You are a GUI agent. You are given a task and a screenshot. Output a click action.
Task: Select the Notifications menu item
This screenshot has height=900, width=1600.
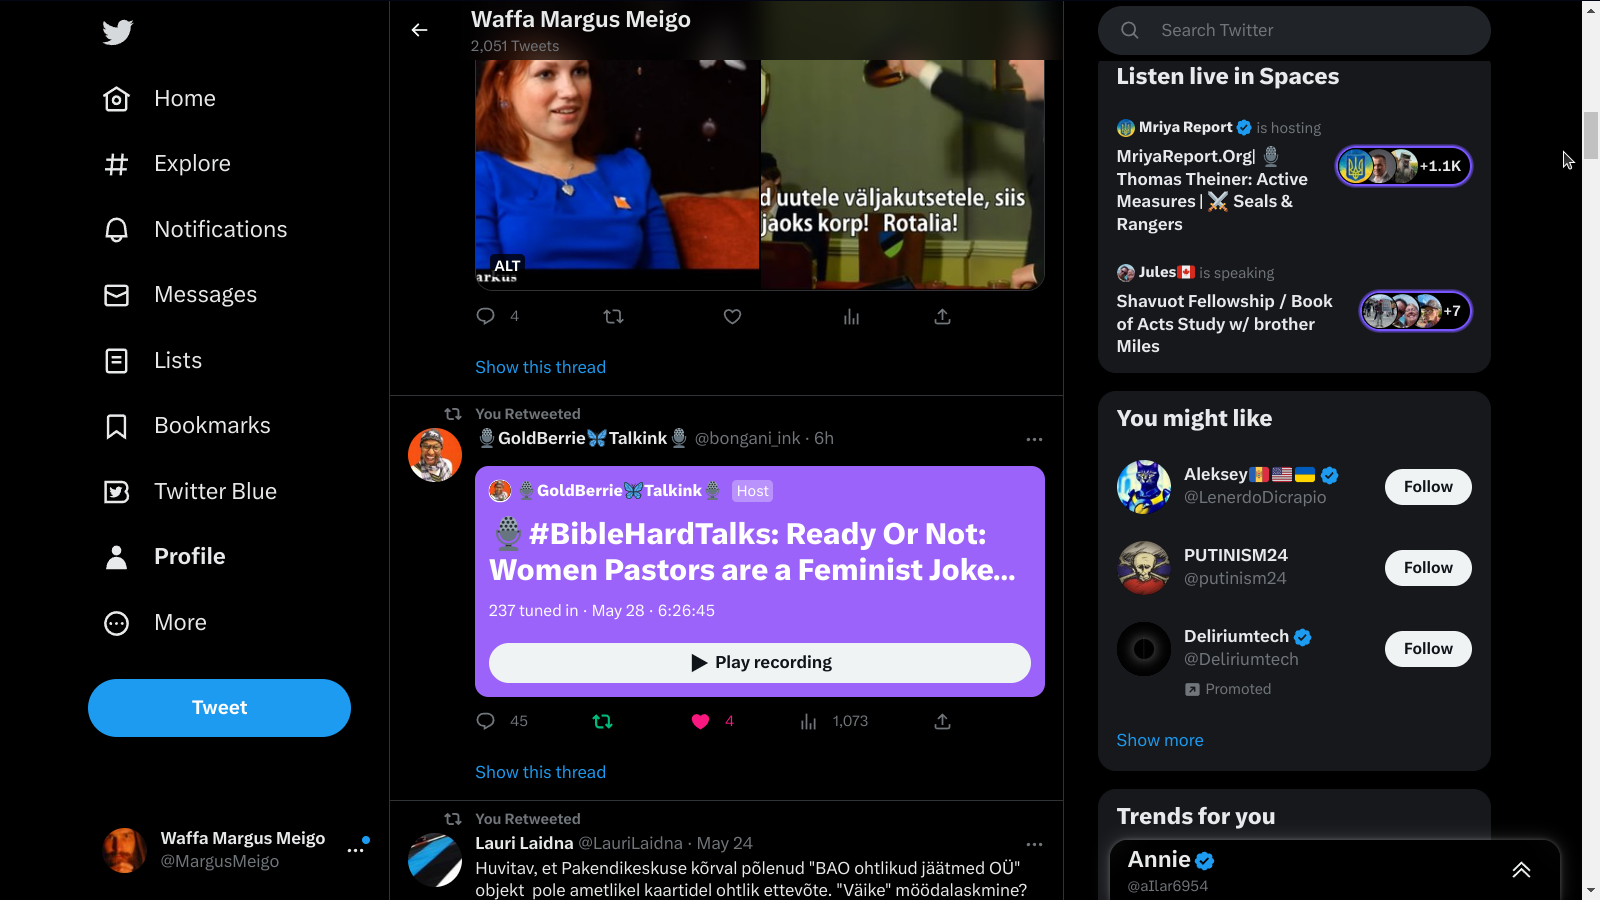[221, 230]
